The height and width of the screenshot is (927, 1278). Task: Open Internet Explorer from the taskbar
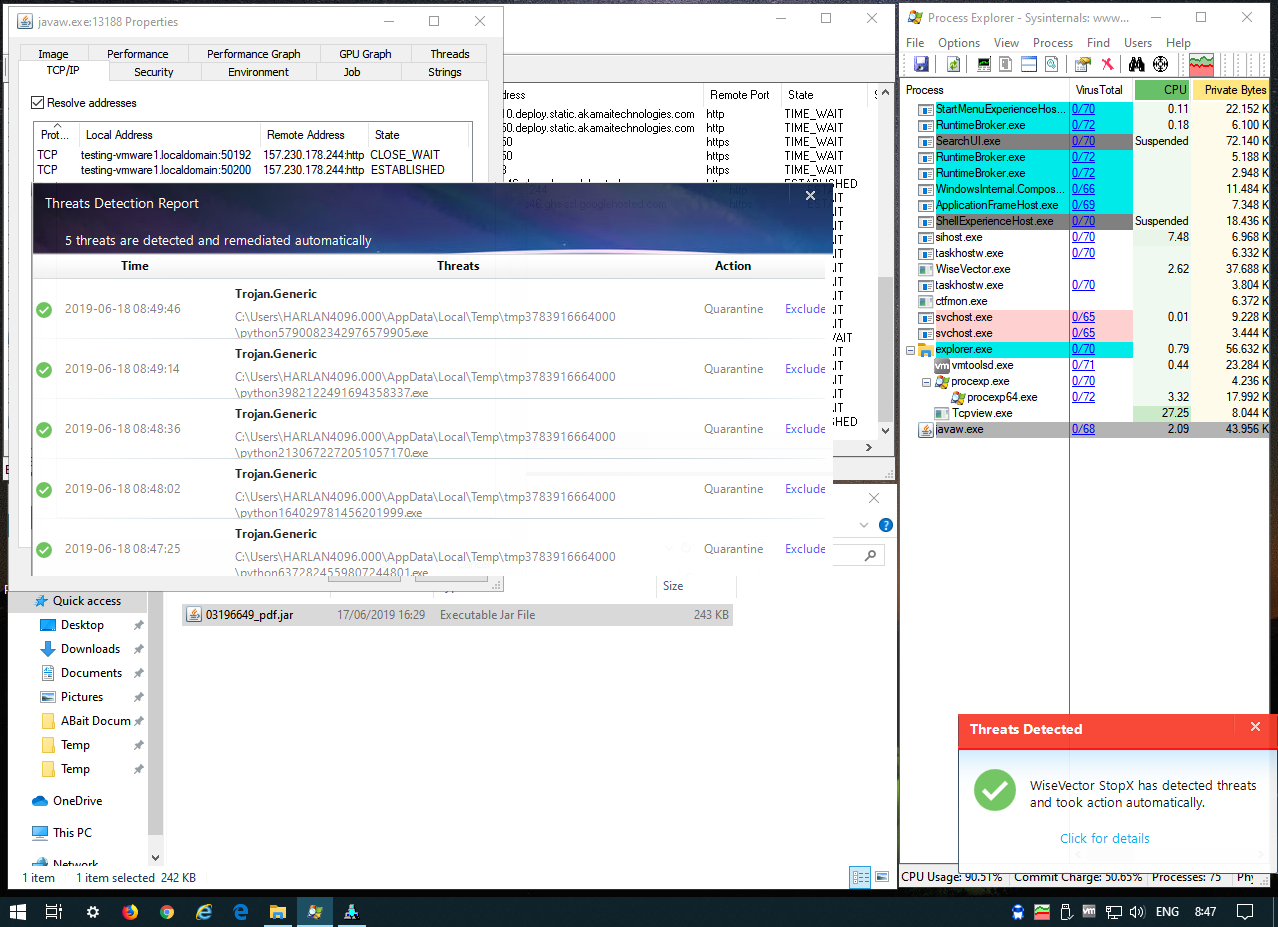pyautogui.click(x=204, y=912)
